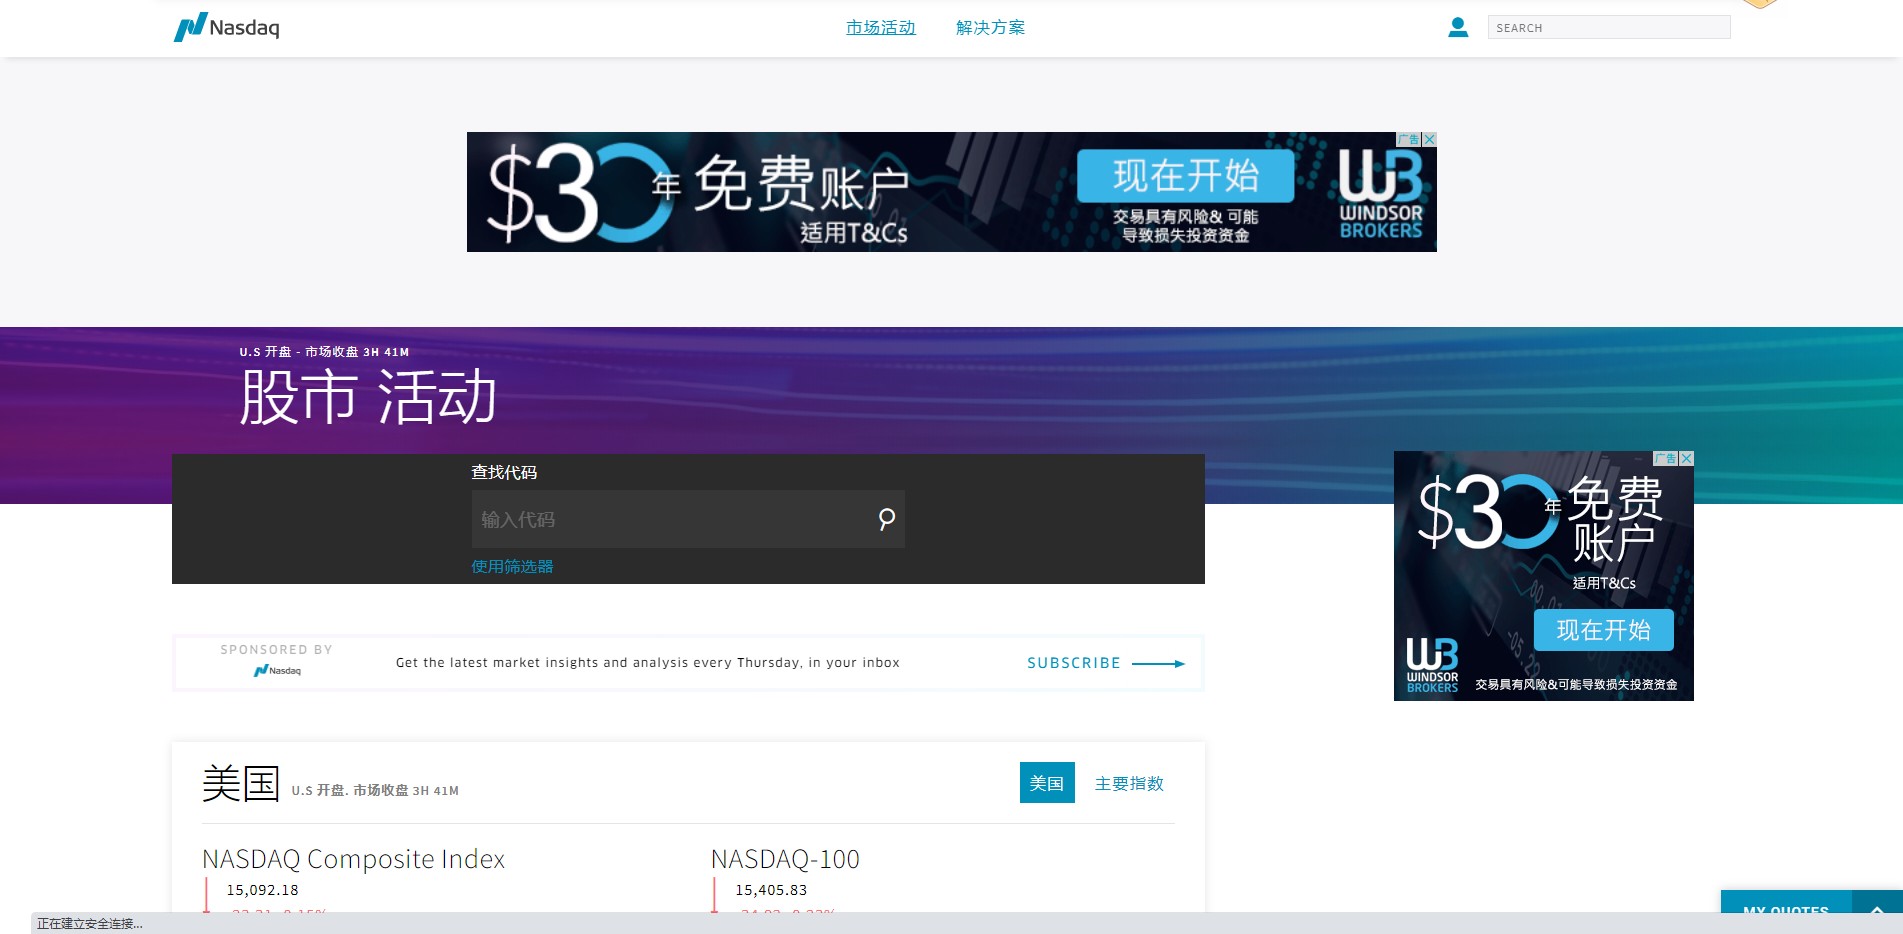
Task: Open the user account profile icon
Action: coord(1458,27)
